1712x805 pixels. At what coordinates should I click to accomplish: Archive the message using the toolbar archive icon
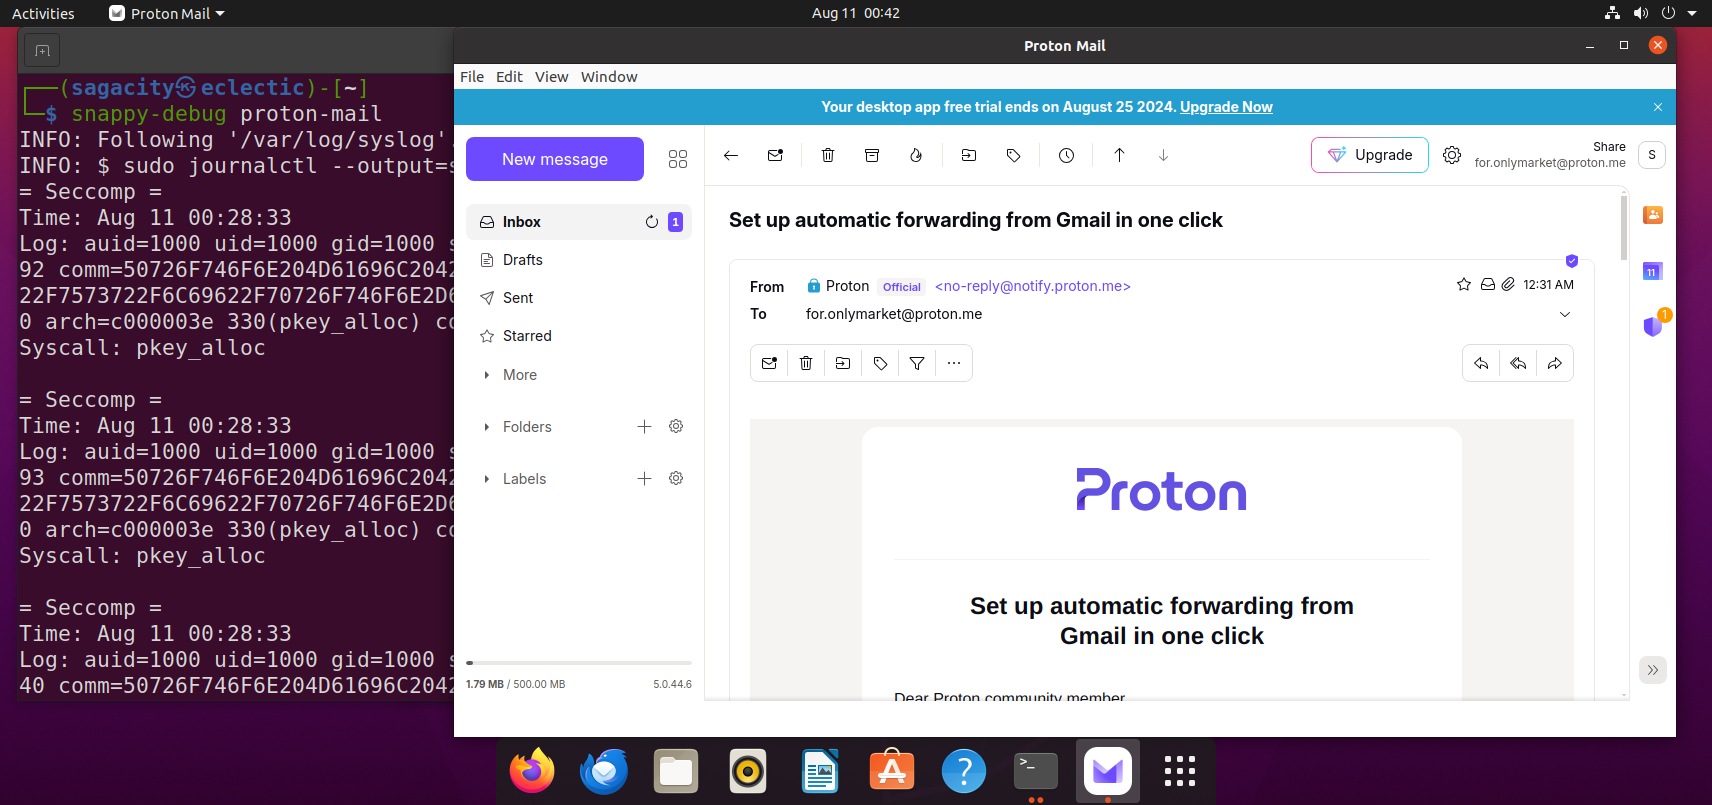click(x=872, y=155)
